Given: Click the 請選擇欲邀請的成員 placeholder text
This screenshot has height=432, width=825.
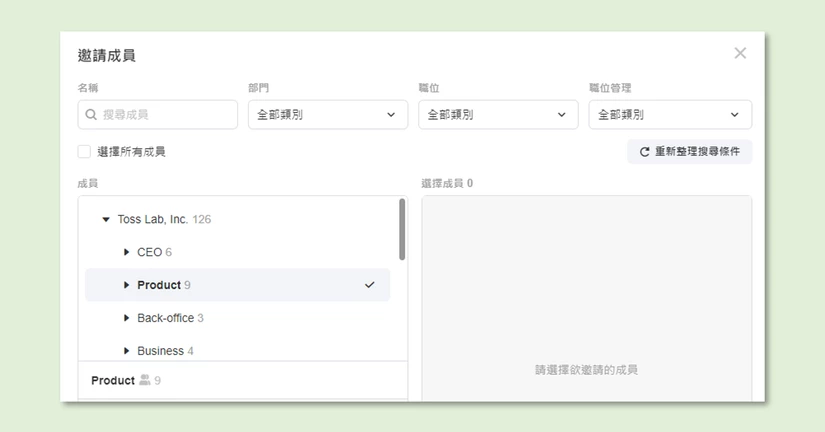Looking at the screenshot, I should click(586, 370).
